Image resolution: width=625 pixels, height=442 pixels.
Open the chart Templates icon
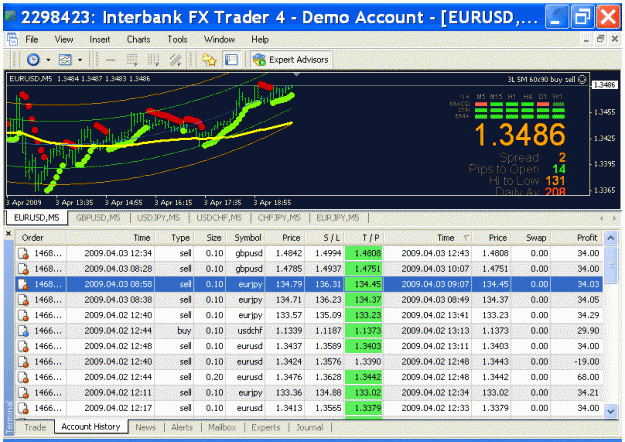click(65, 60)
